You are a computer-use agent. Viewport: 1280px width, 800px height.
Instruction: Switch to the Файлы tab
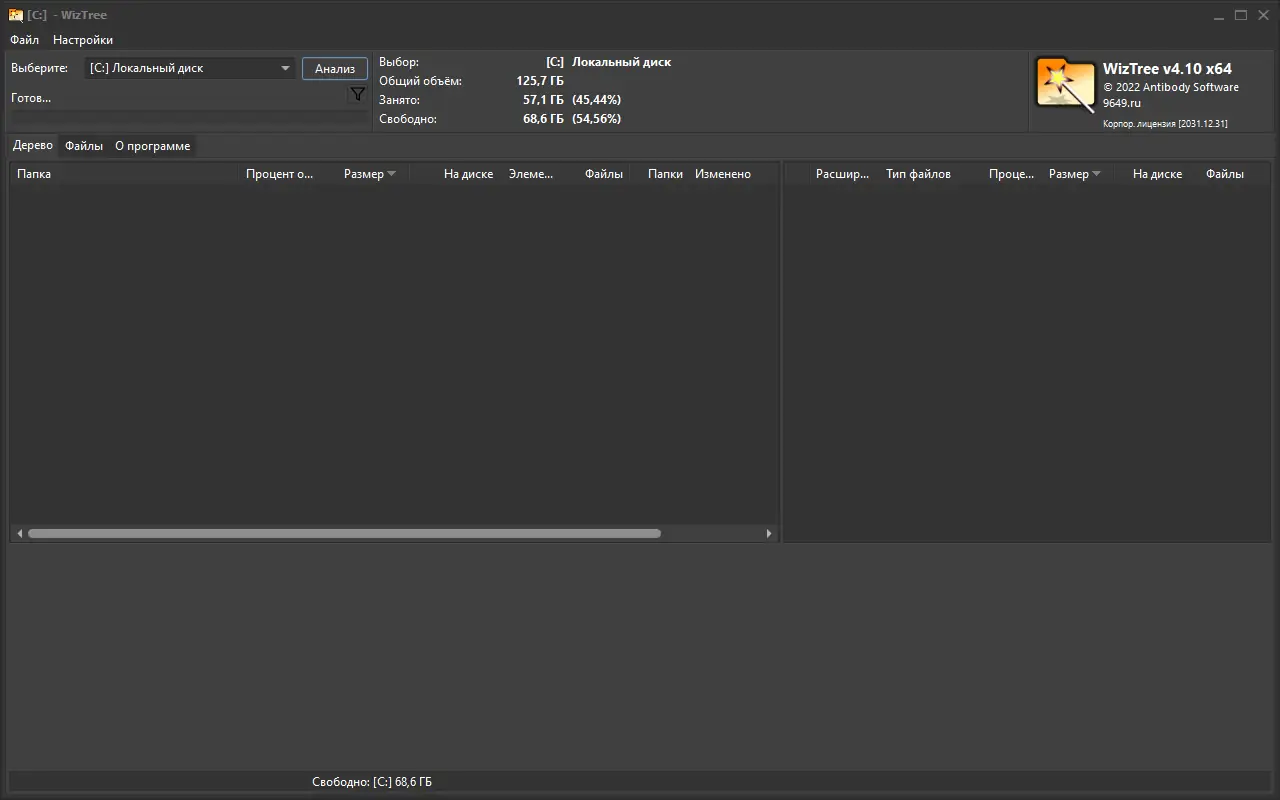[x=84, y=146]
